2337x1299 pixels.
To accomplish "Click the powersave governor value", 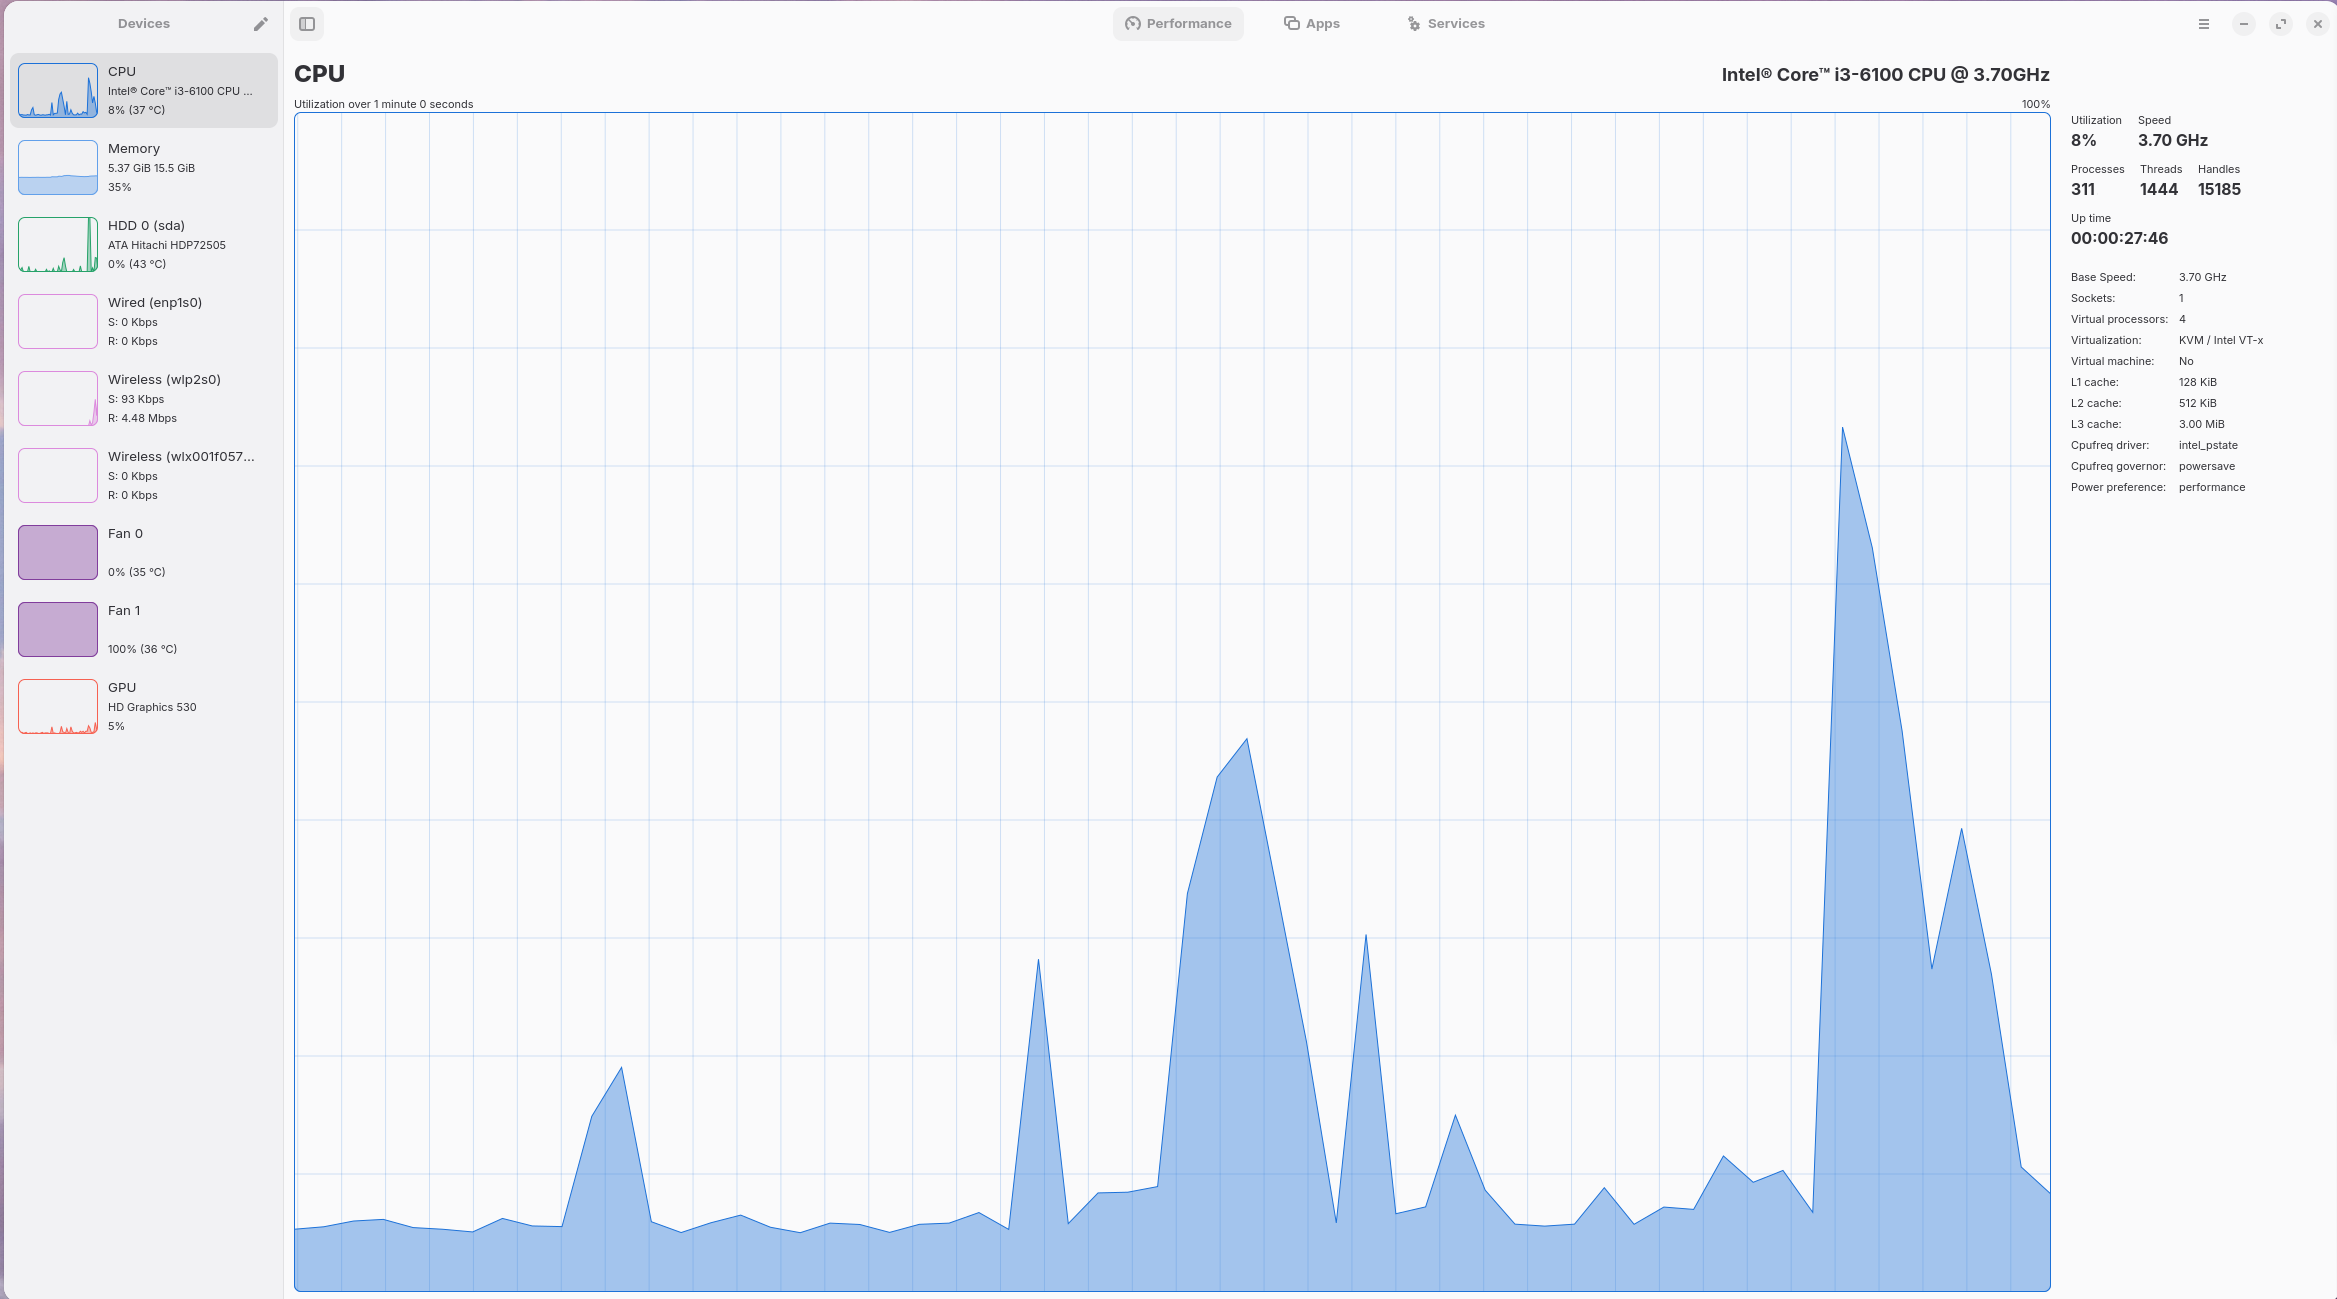I will (2207, 467).
